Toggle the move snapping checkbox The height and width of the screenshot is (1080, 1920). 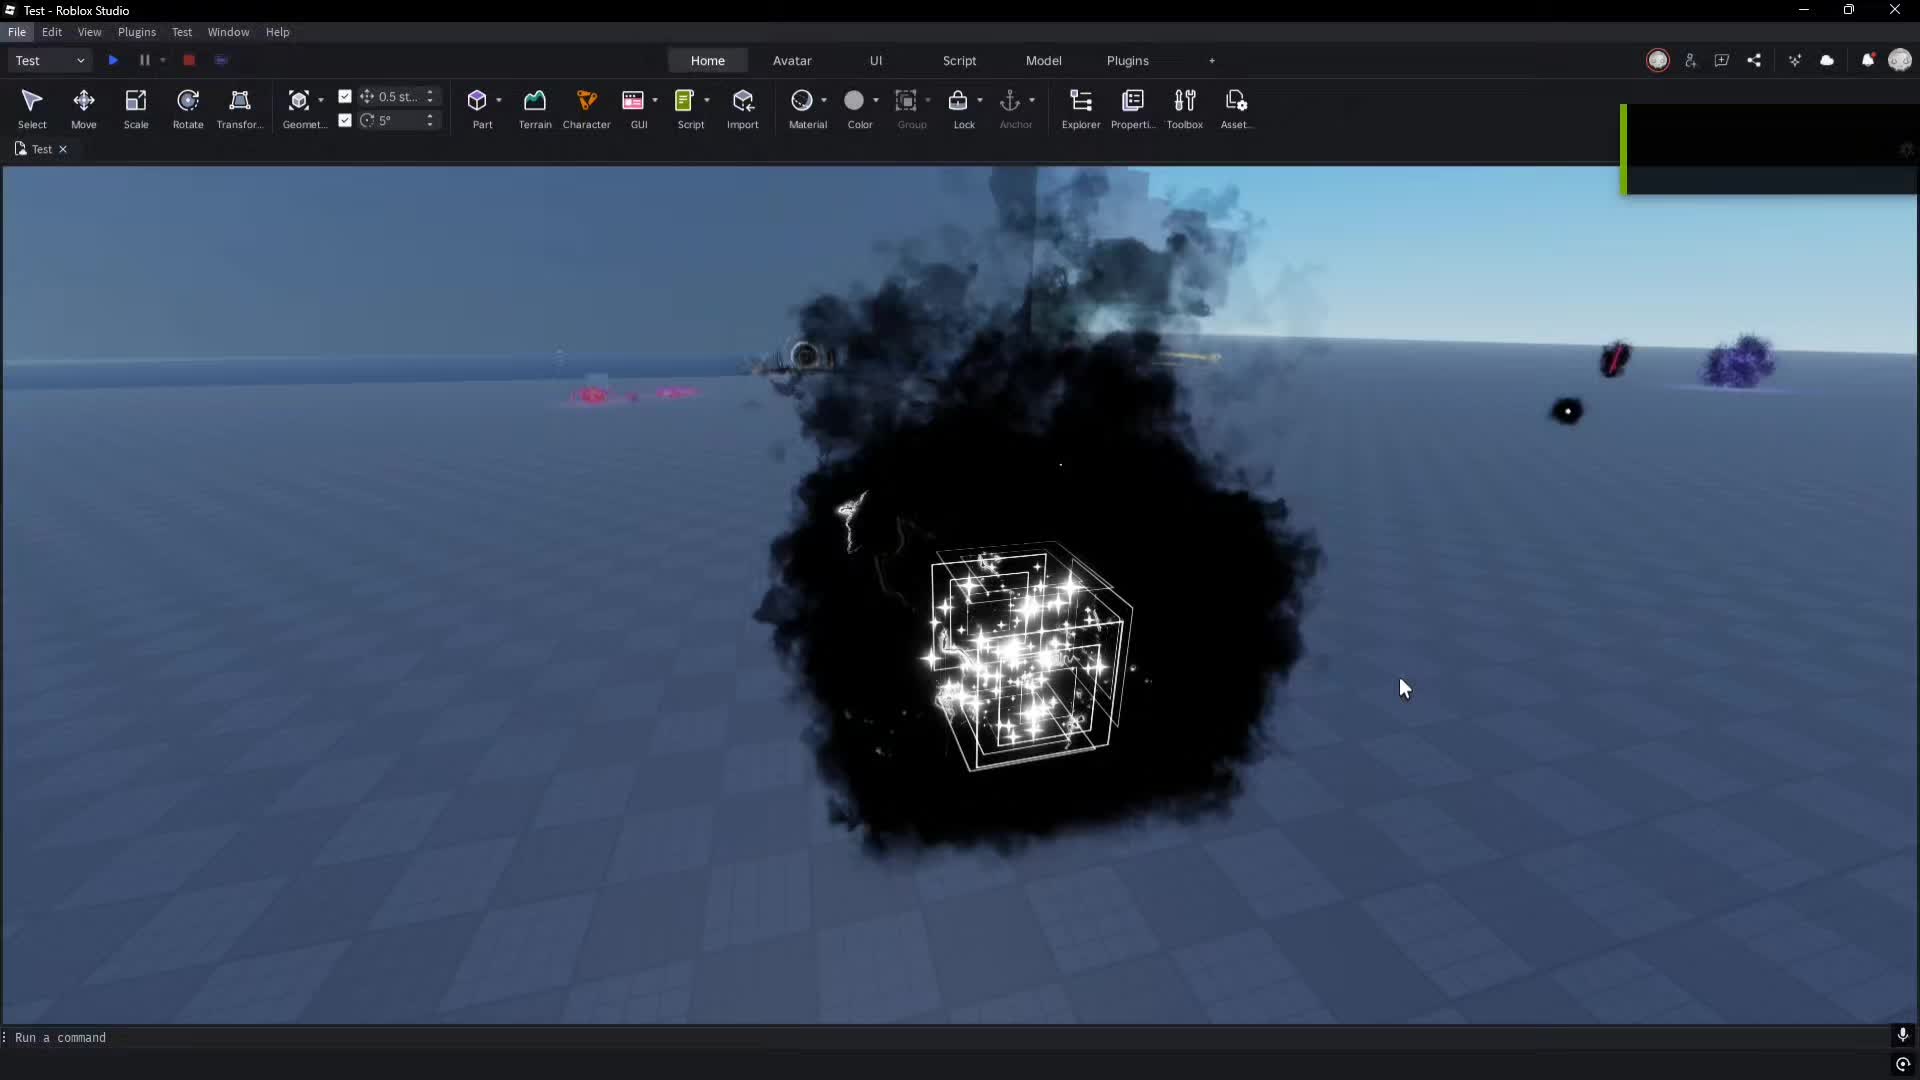[x=345, y=97]
